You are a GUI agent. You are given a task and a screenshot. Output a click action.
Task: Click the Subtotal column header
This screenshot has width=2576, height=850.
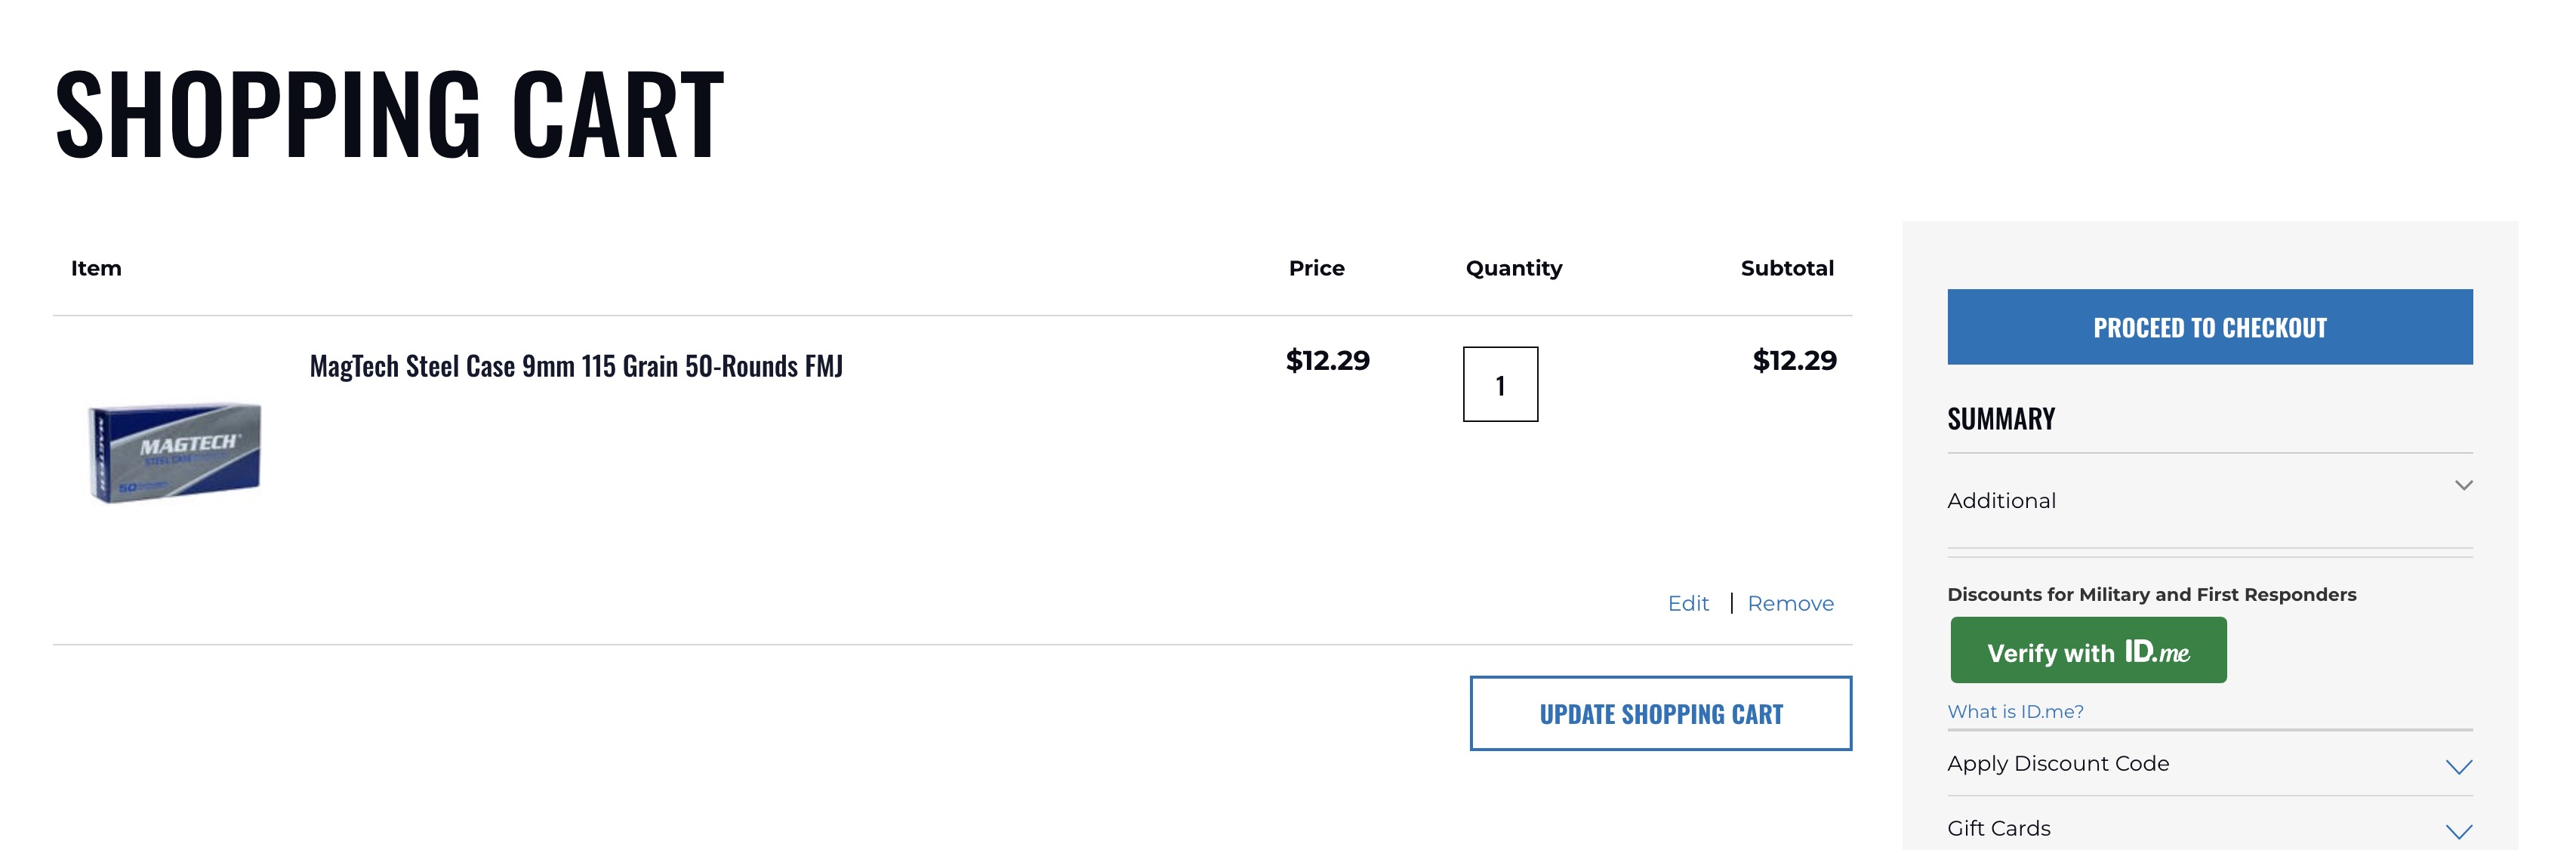1787,268
